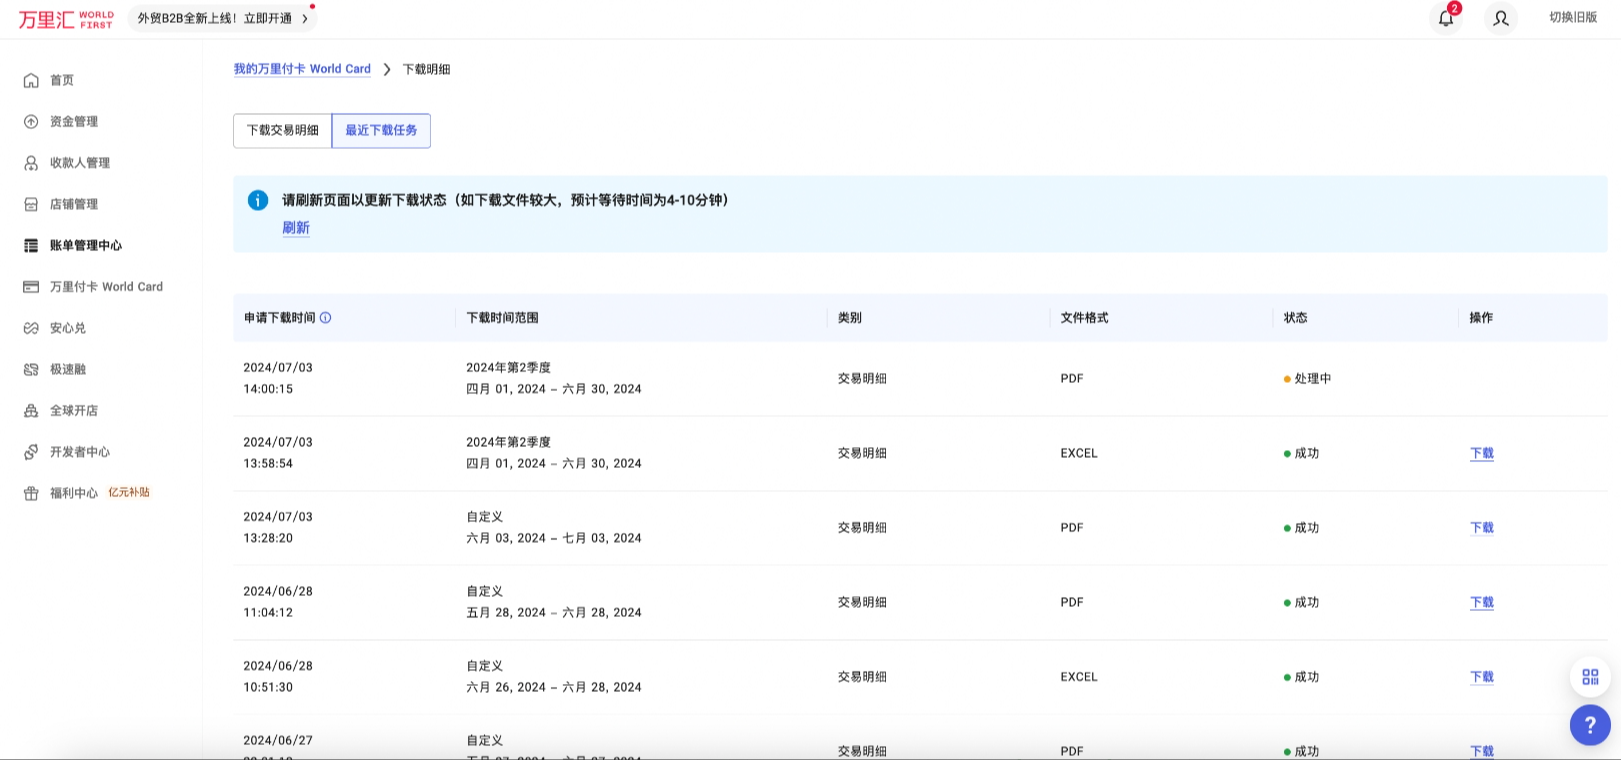
Task: Open the blue help question-mark button
Action: coord(1589,725)
